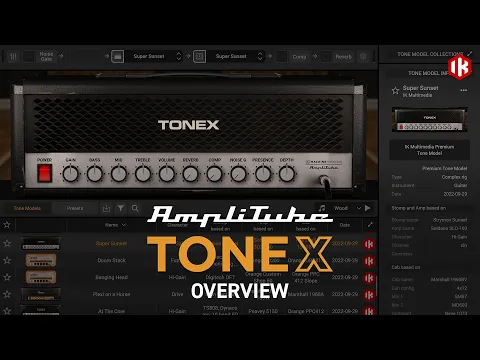Click the REVERB knob on the amp
480x360 pixels.
[x=191, y=174]
